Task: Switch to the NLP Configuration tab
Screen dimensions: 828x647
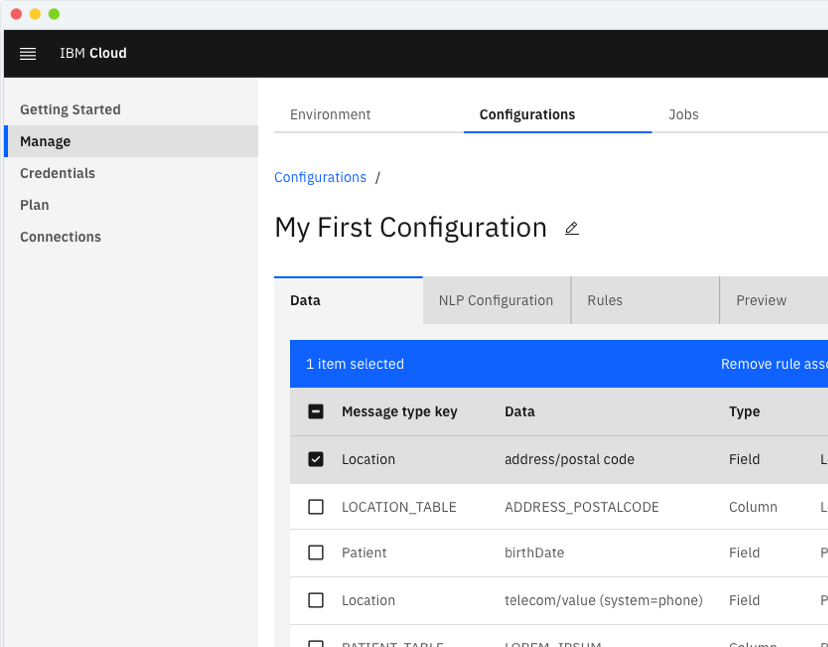Action: coord(496,301)
